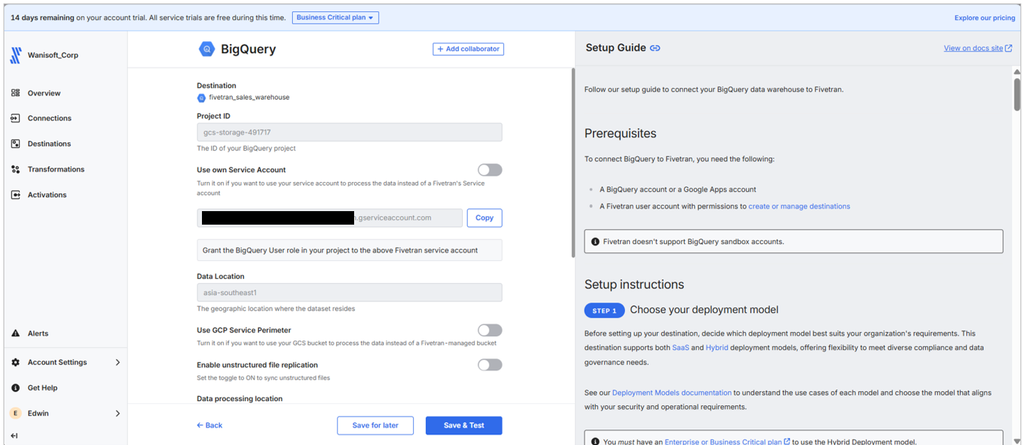Click info icon in the sandbox accounts notice
This screenshot has height=445, width=1024.
click(x=595, y=241)
